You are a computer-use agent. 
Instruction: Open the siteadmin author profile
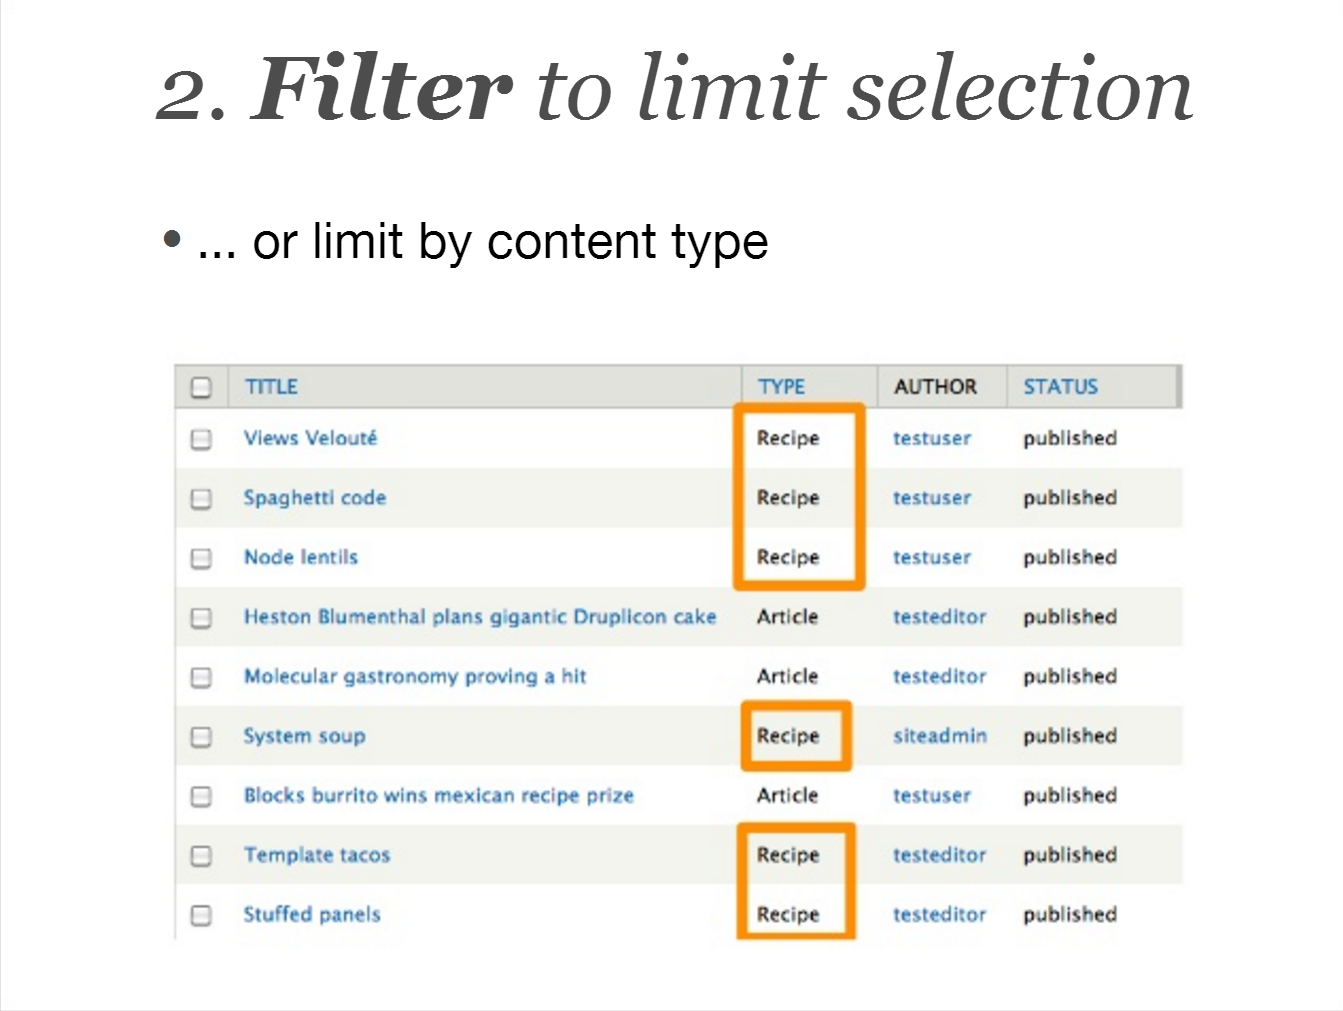point(939,736)
